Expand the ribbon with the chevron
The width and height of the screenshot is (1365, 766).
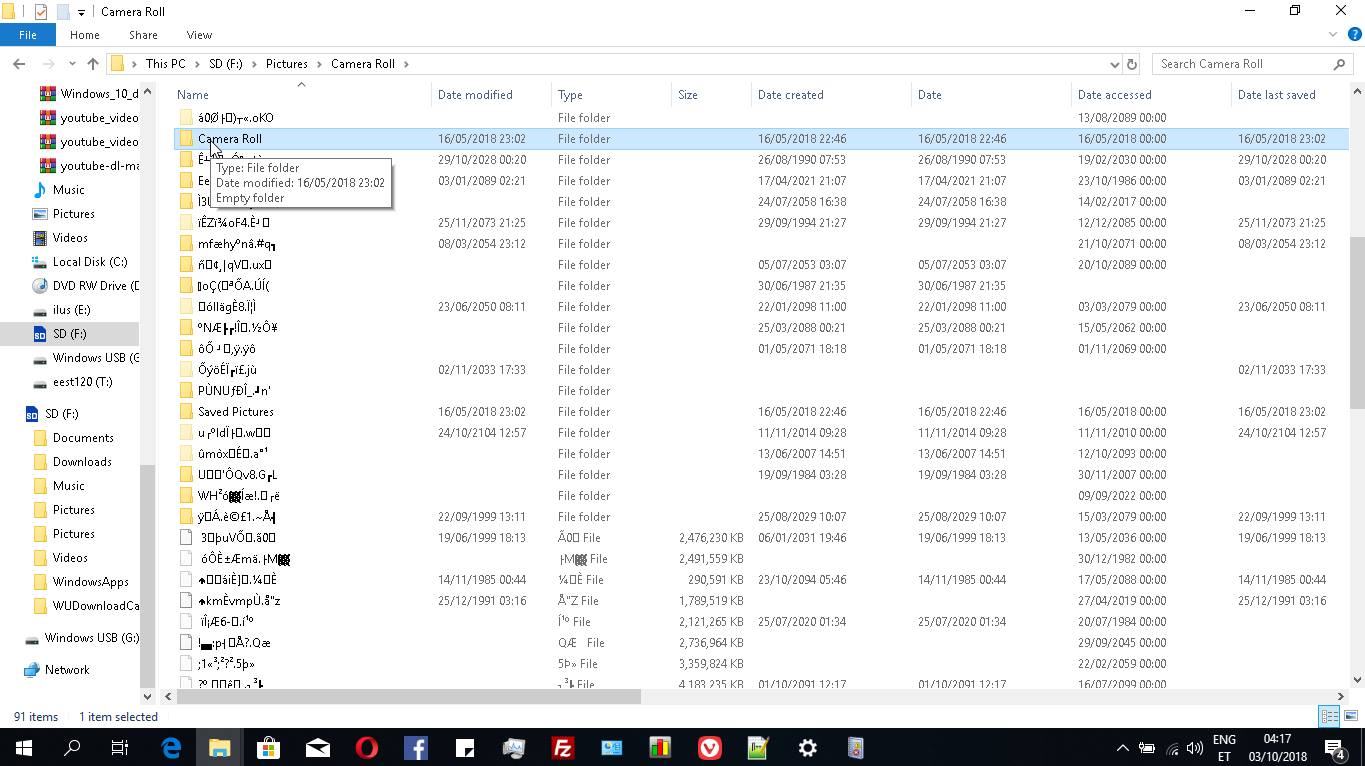(1331, 35)
